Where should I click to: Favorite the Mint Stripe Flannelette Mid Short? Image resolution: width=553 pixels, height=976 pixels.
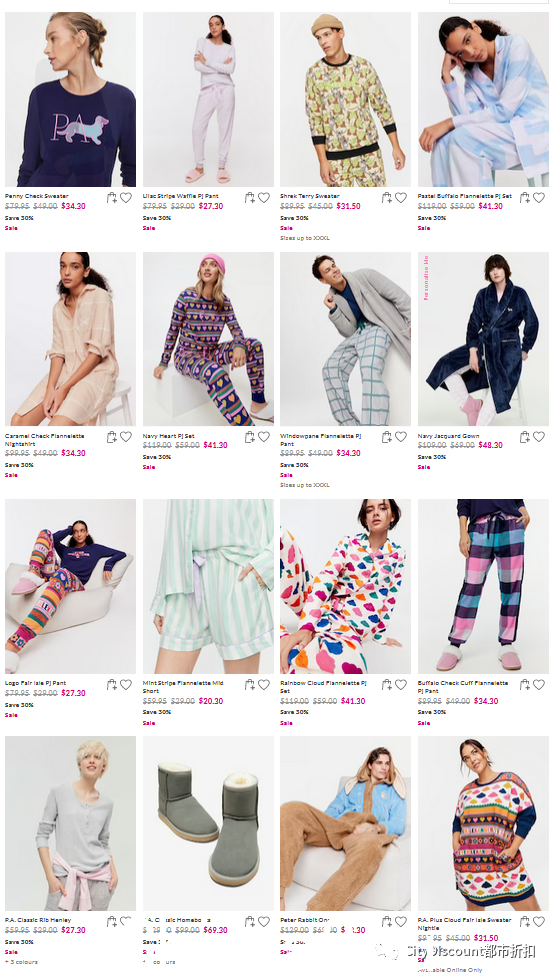coord(264,685)
